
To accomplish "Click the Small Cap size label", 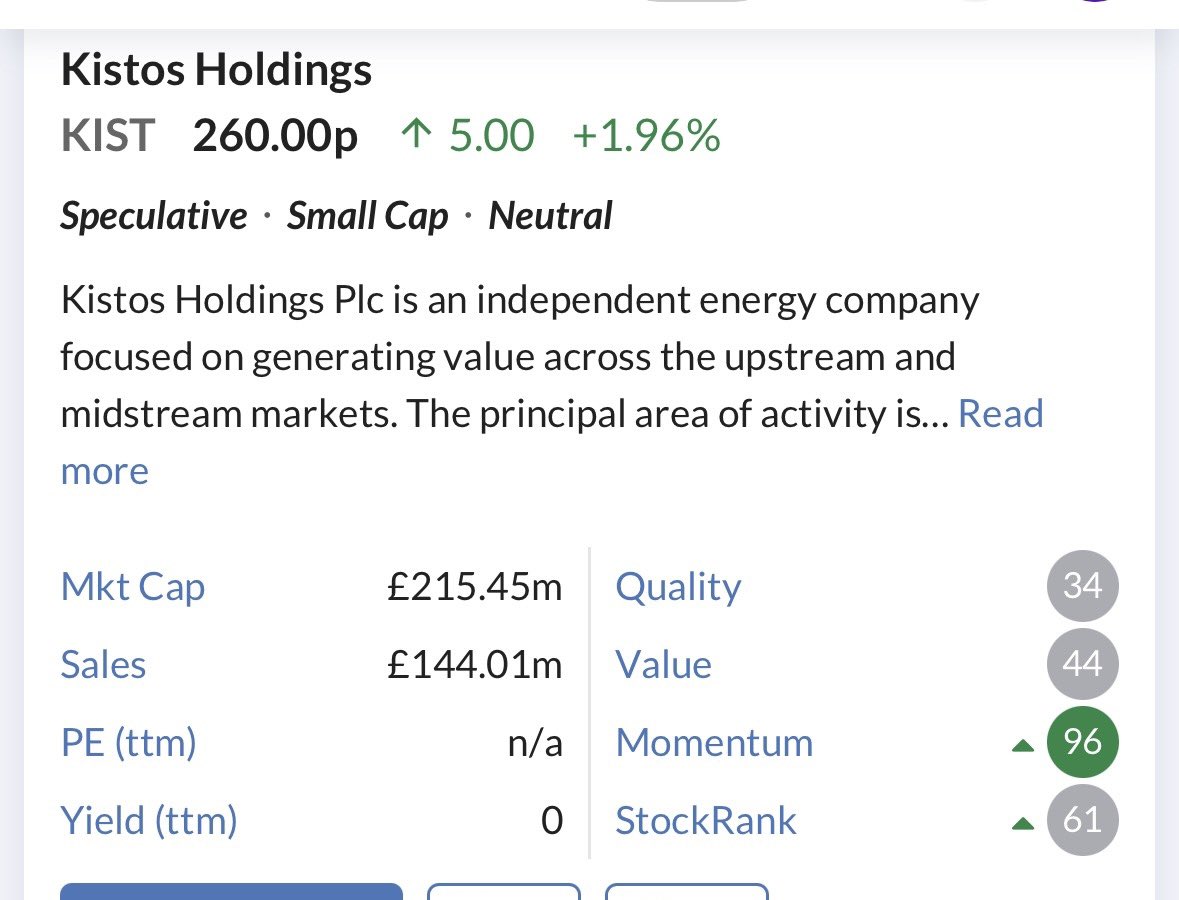I will (368, 216).
